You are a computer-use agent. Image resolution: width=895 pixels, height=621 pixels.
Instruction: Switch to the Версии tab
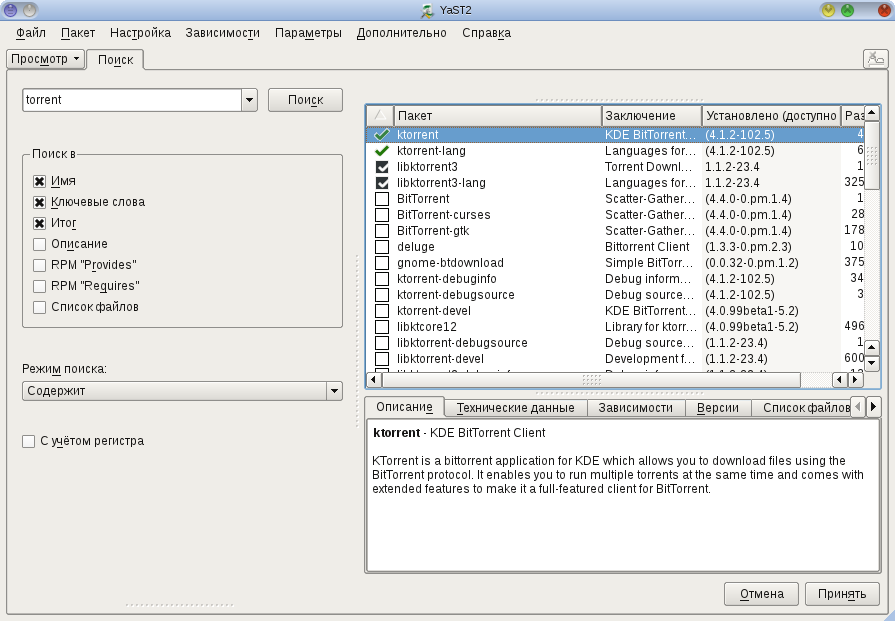point(717,408)
